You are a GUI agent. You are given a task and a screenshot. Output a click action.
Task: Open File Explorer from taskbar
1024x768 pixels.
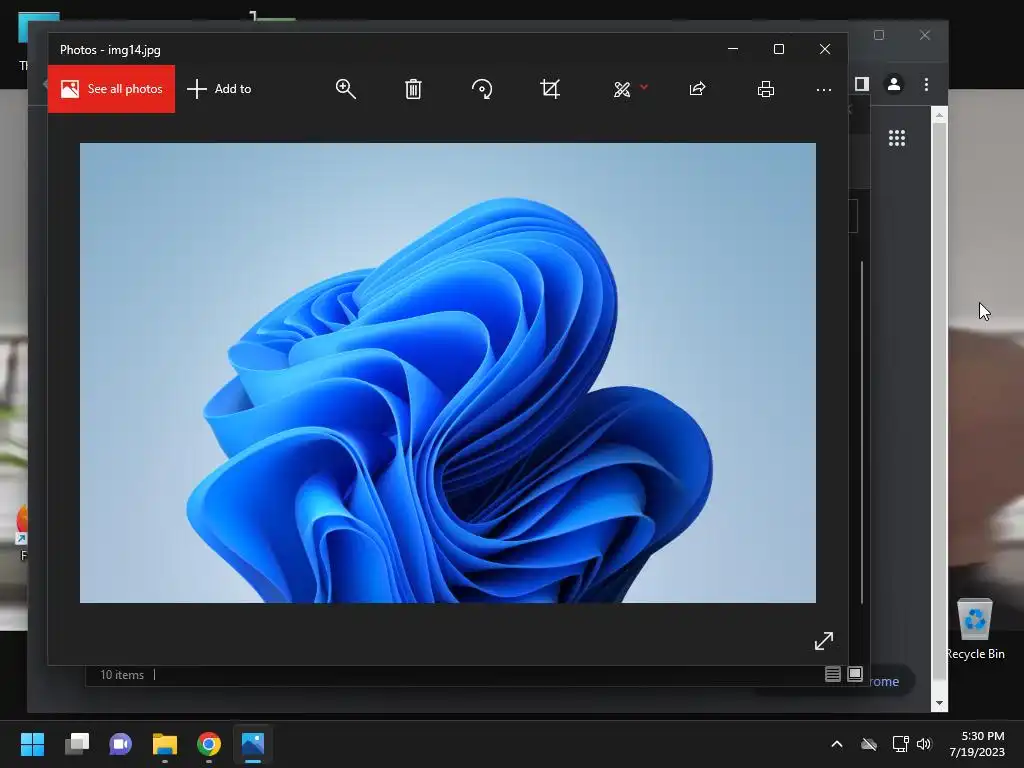[x=165, y=744]
